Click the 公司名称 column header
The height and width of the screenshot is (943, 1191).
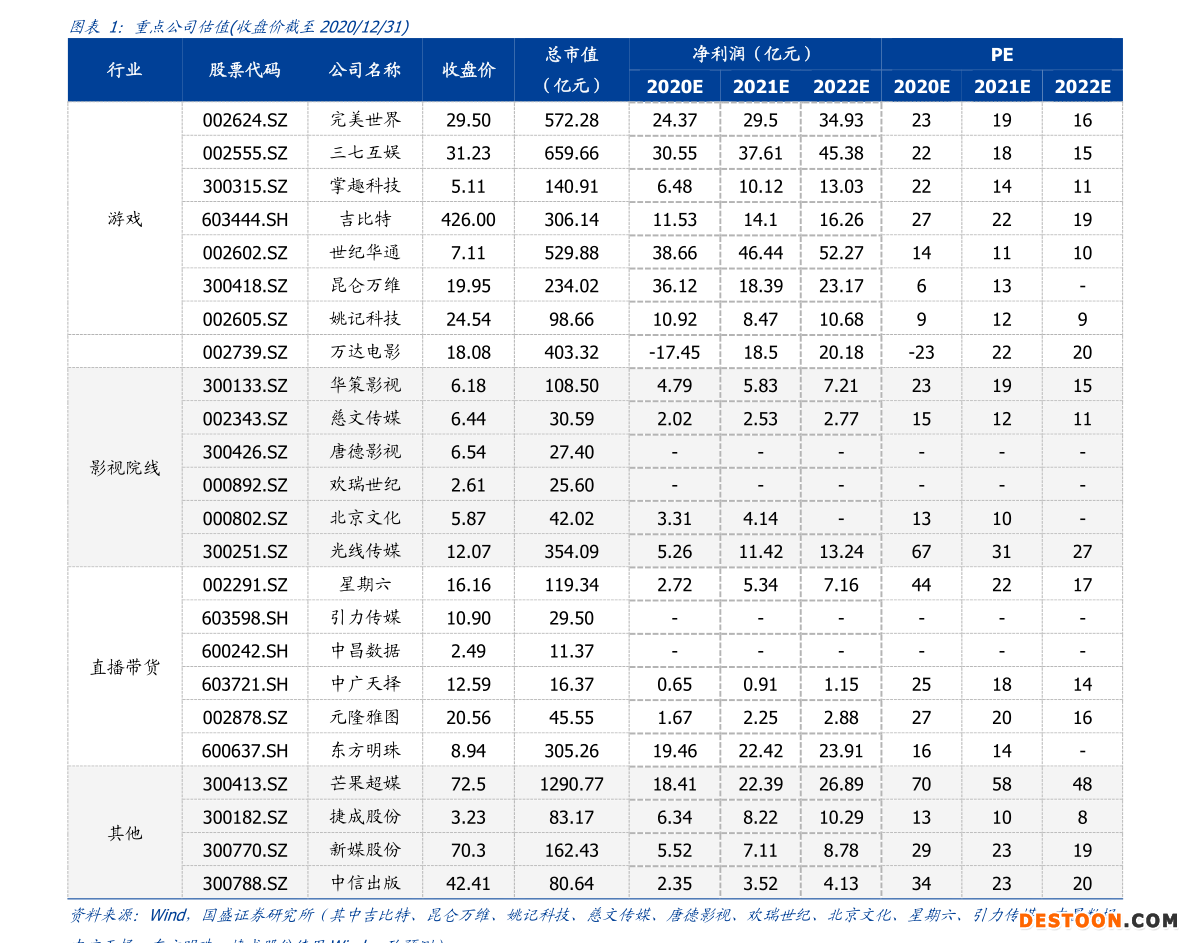click(365, 70)
